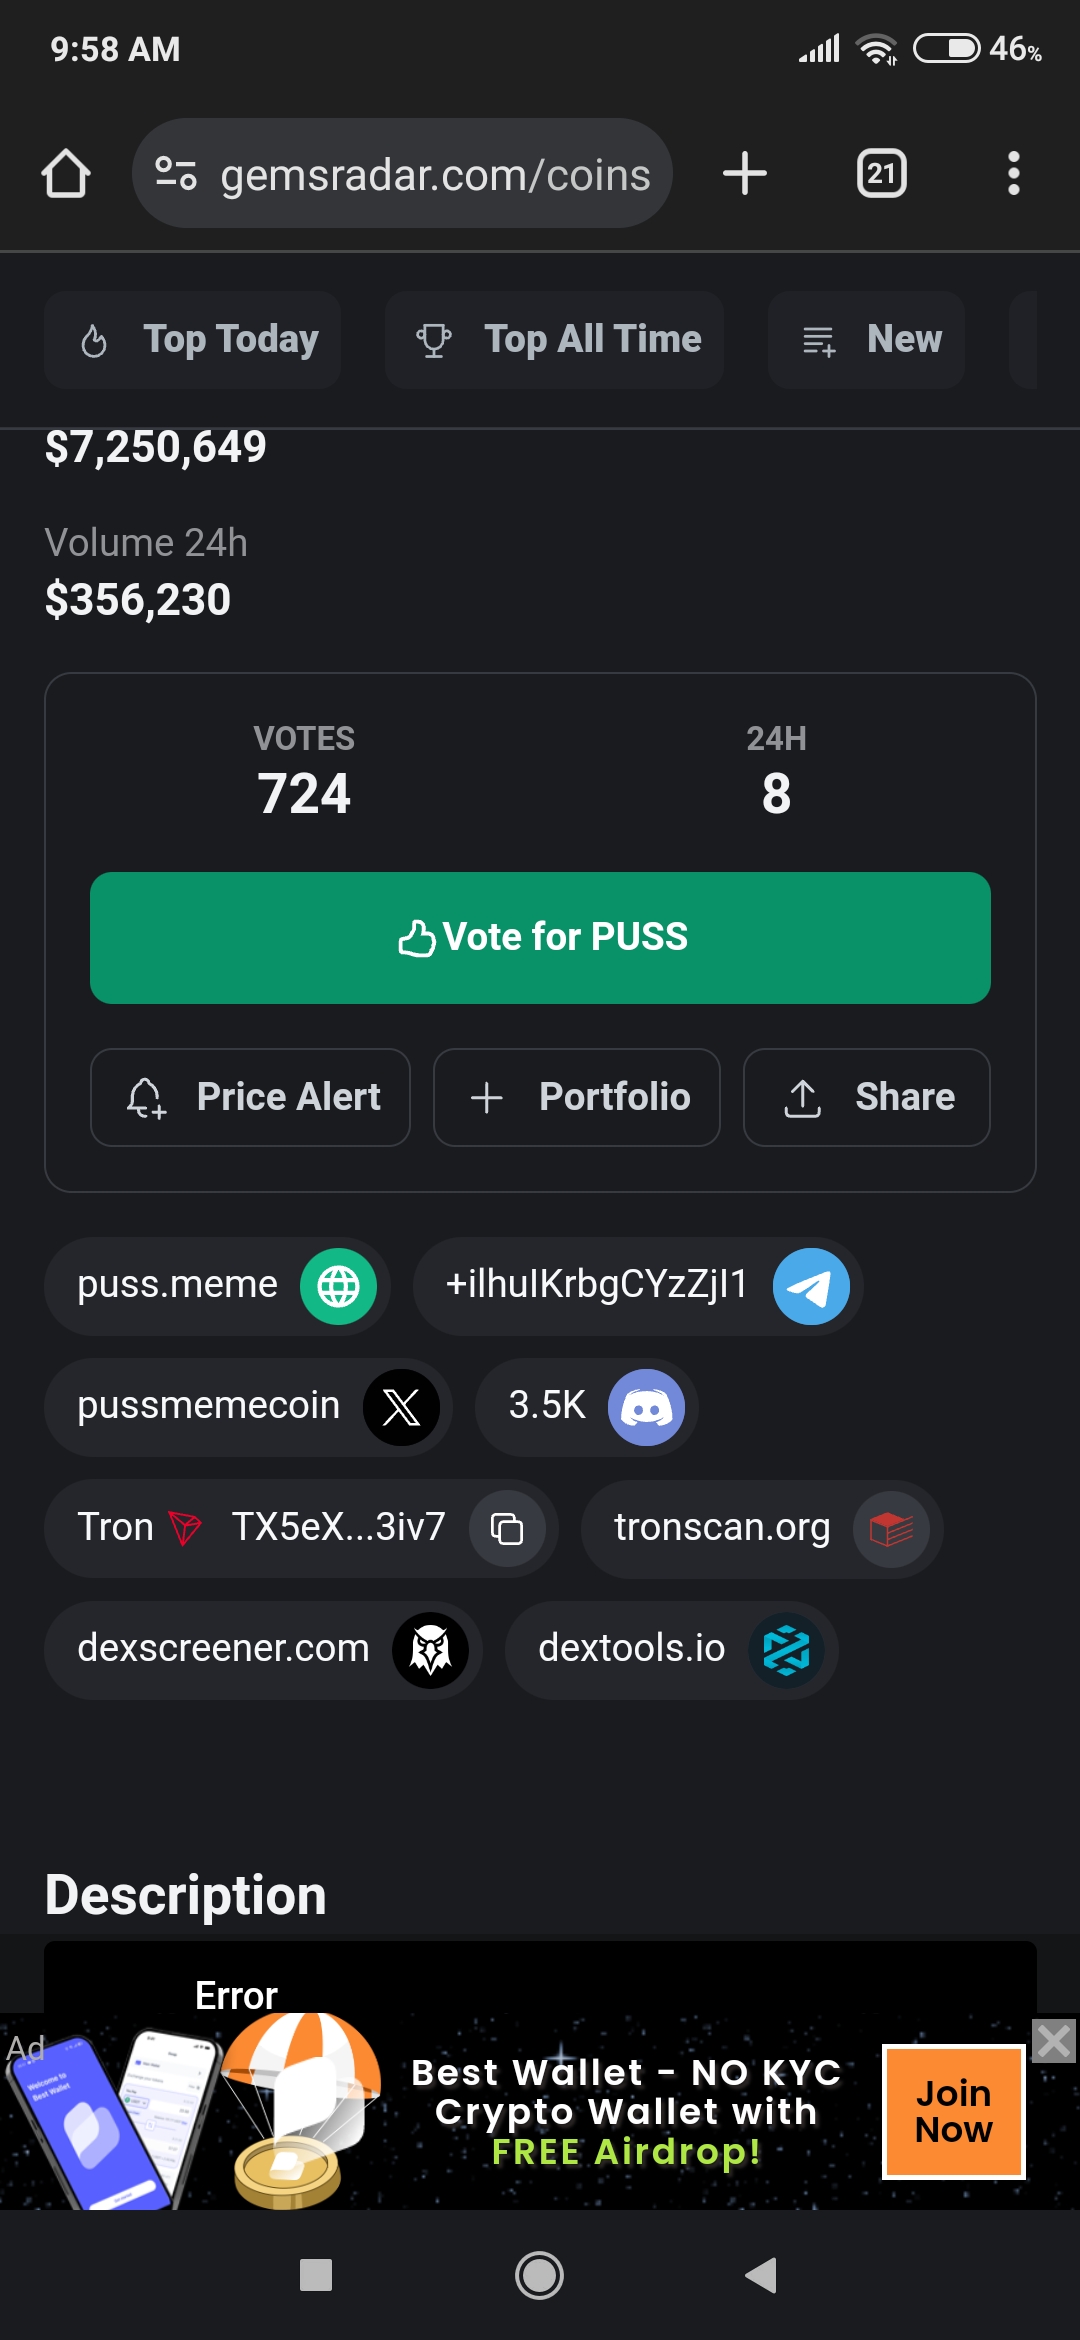
Task: Open the Telegram link icon
Action: click(x=811, y=1286)
